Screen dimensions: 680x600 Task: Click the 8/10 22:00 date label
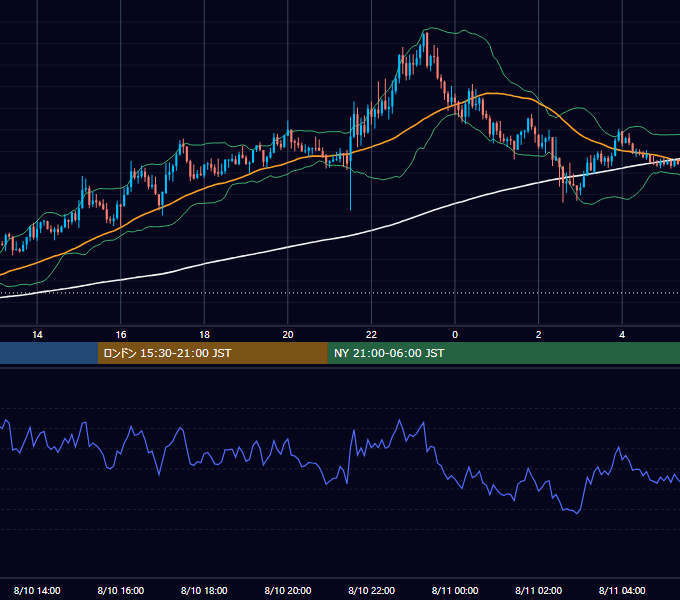coord(371,590)
